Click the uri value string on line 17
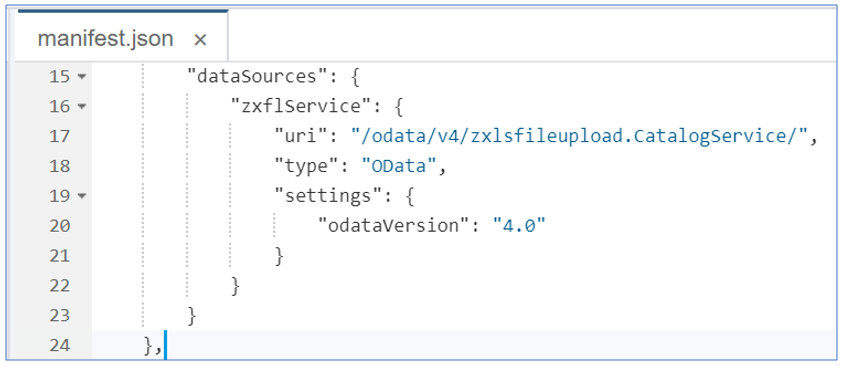The height and width of the screenshot is (366, 842). click(x=579, y=137)
